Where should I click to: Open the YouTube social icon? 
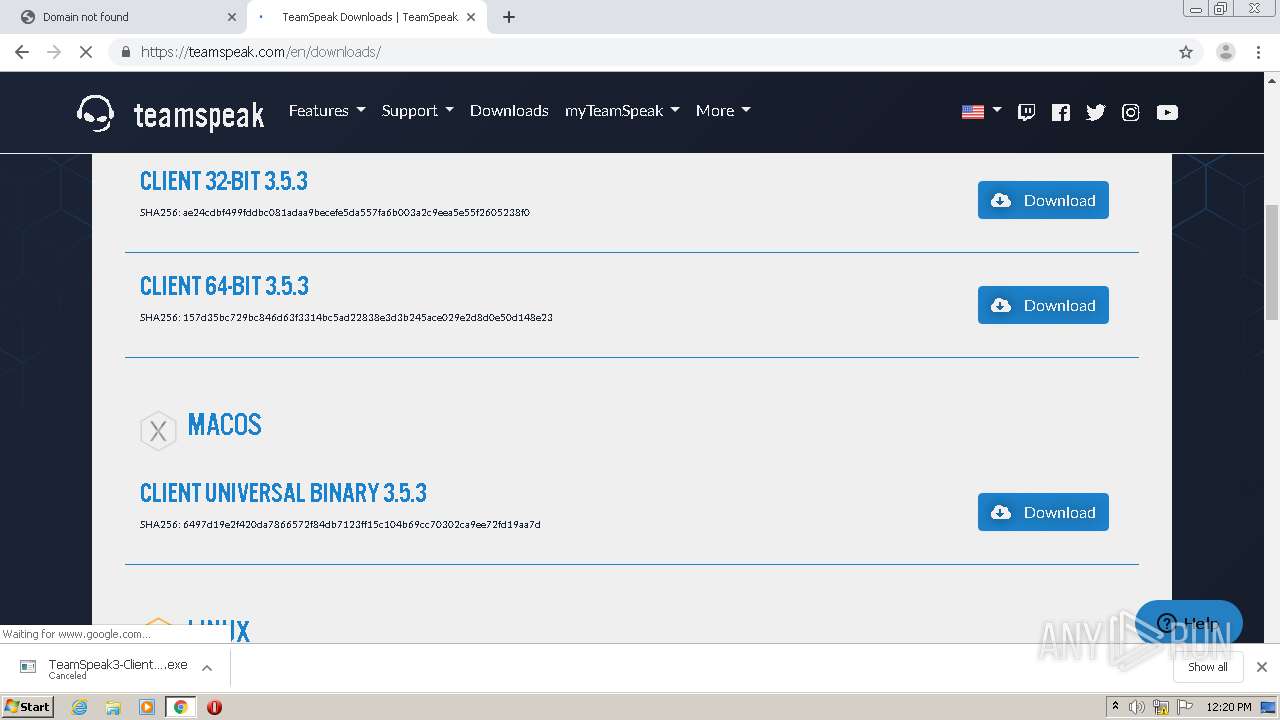pyautogui.click(x=1167, y=112)
